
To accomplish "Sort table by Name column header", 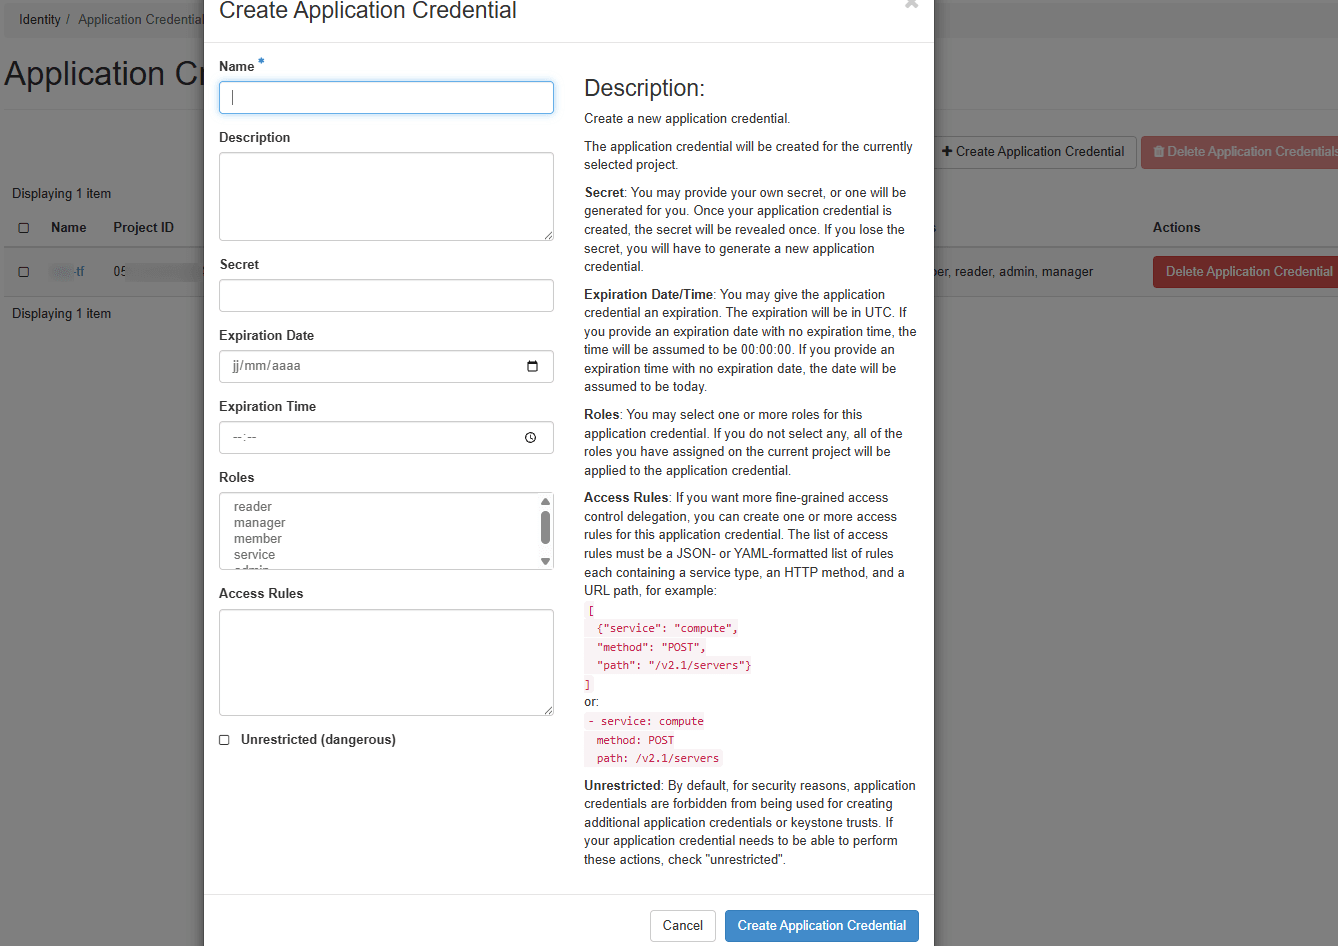I will 69,228.
